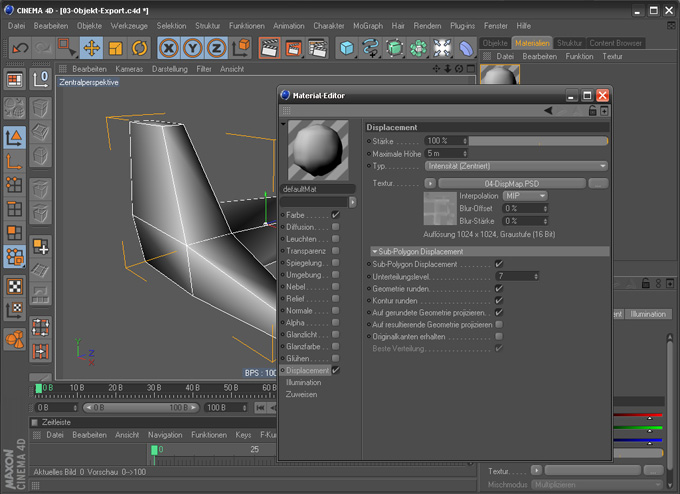This screenshot has width=680, height=494.
Task: Click the Maximale Höhe input field
Action: coord(444,153)
